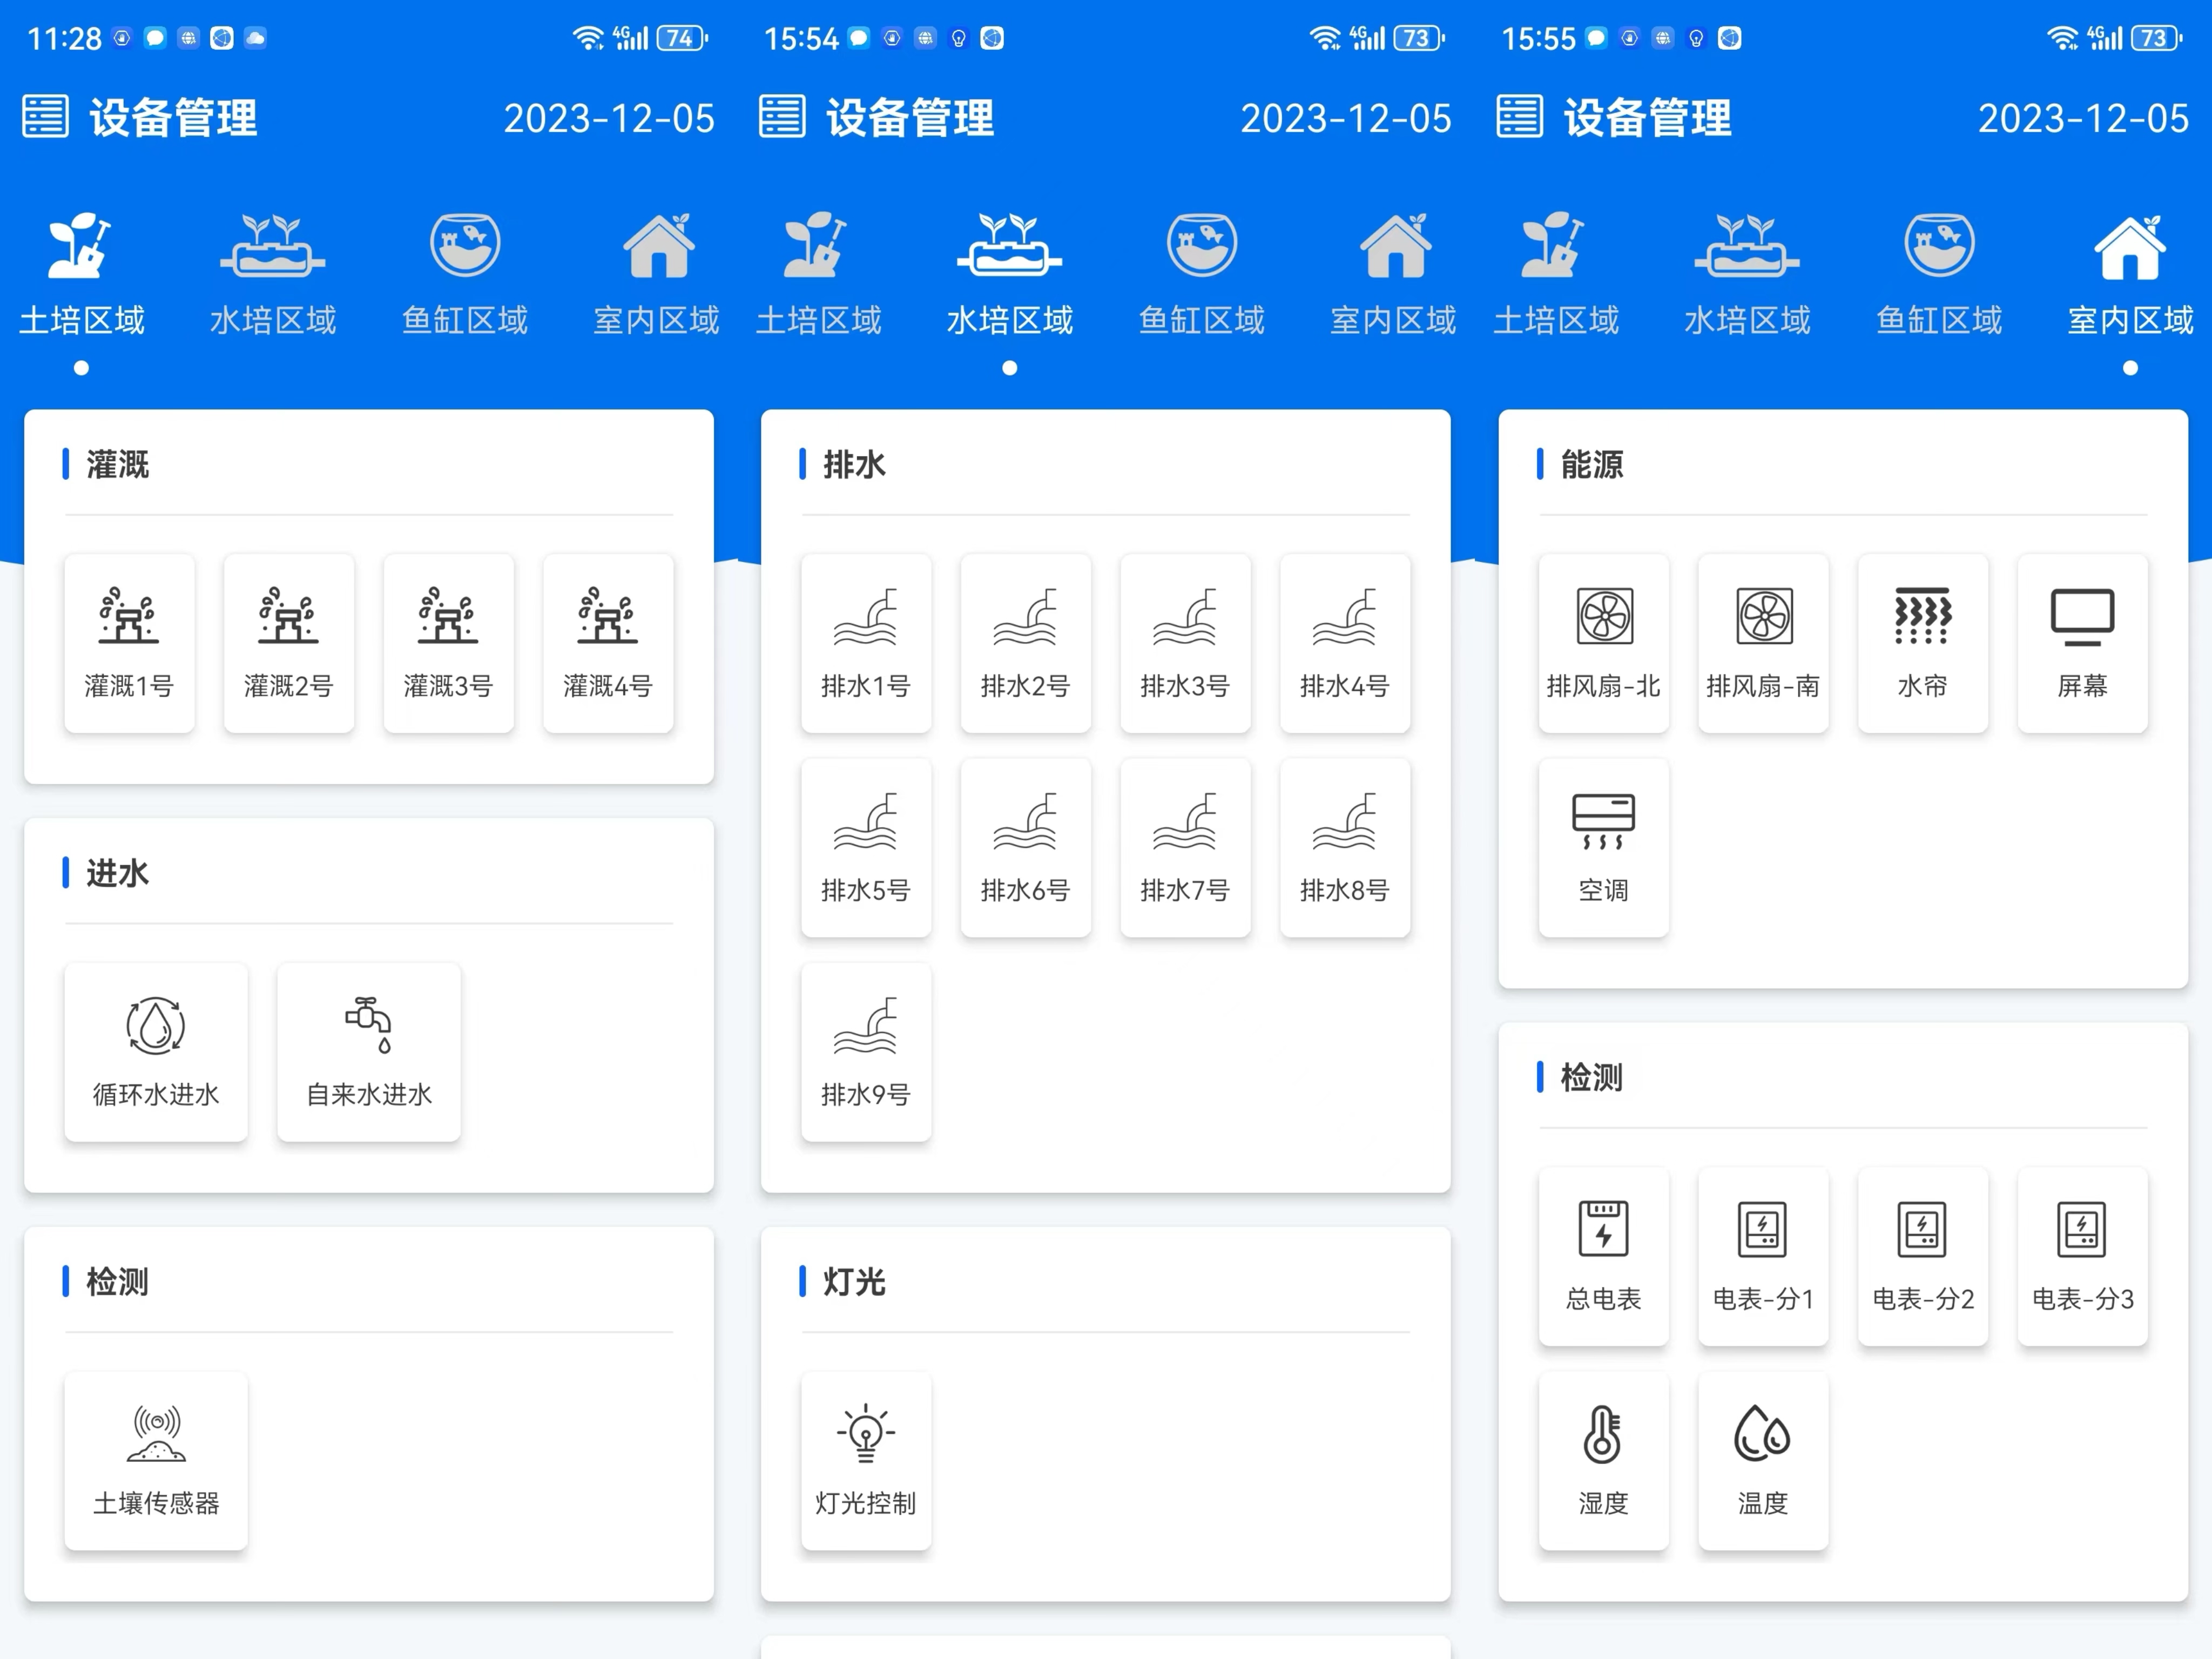Open 灌溉1号 irrigation device
The width and height of the screenshot is (2212, 1659).
tap(129, 643)
